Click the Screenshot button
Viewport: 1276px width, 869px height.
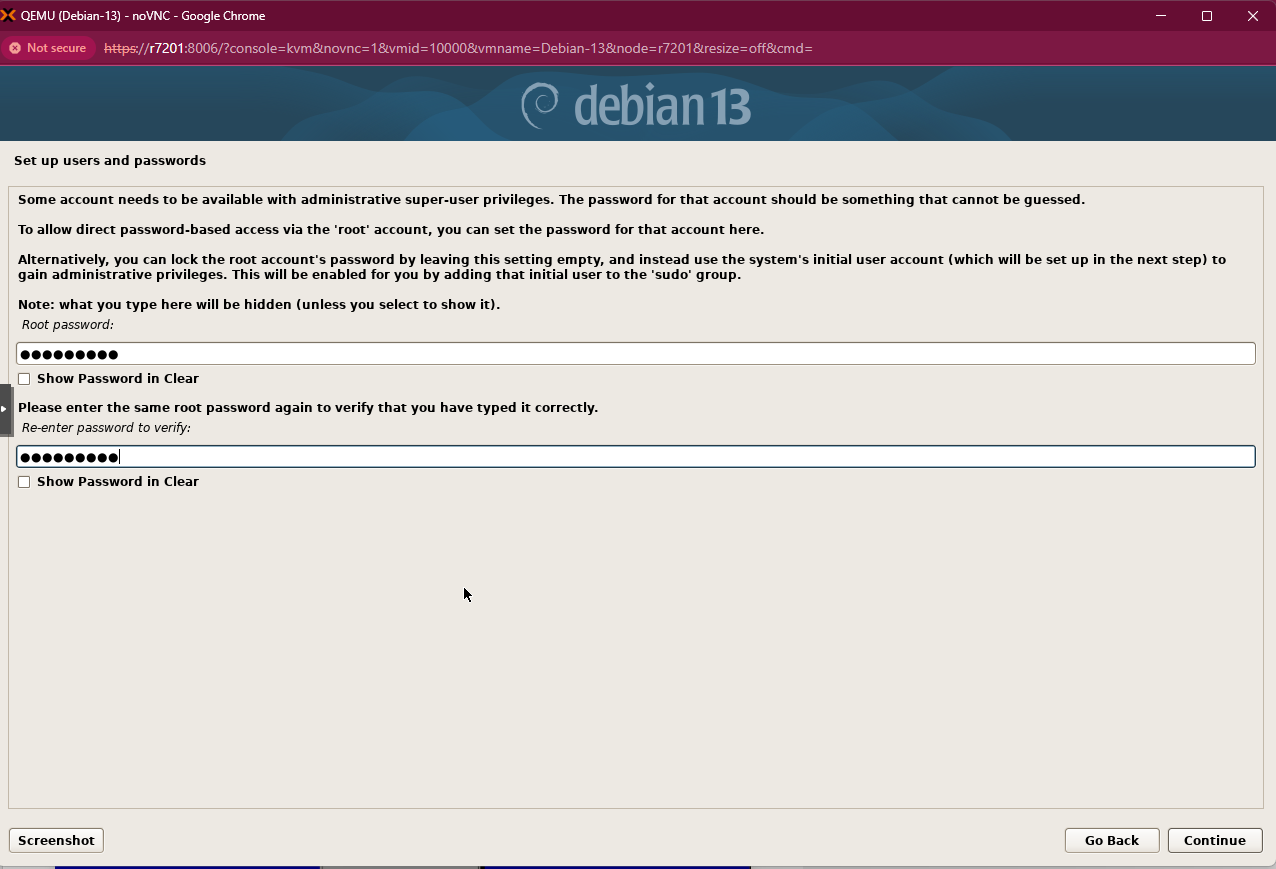[56, 840]
